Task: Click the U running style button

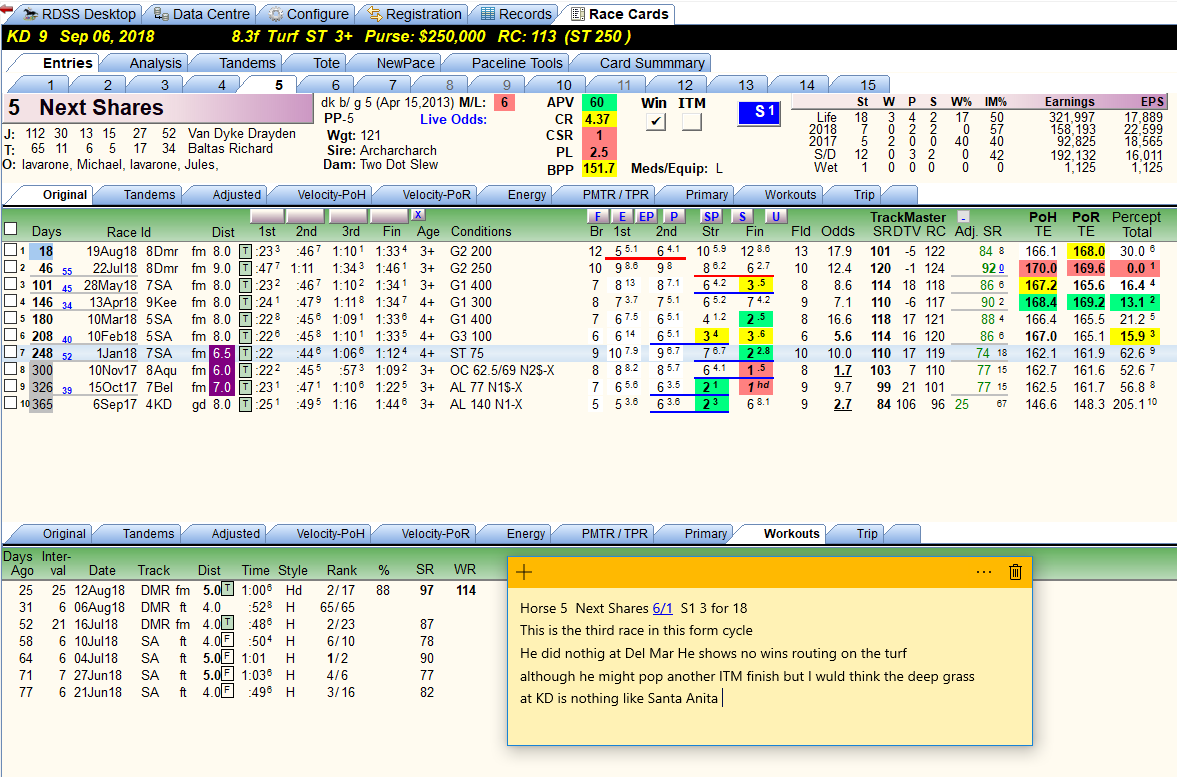Action: tap(775, 216)
